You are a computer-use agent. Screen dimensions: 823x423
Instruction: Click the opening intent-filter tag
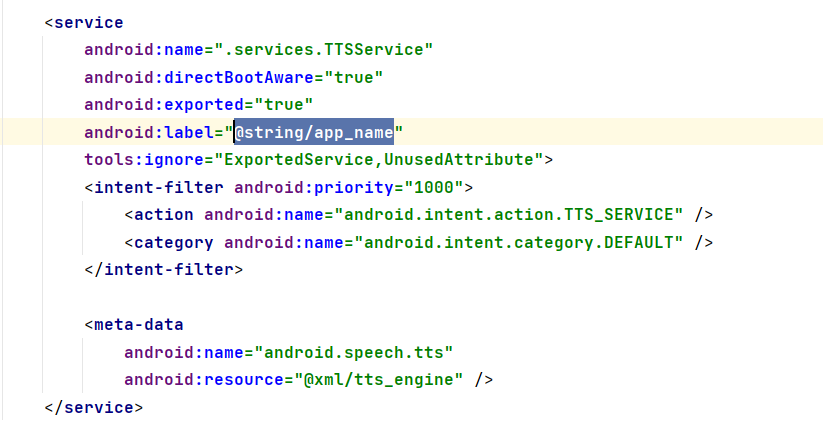tap(154, 187)
